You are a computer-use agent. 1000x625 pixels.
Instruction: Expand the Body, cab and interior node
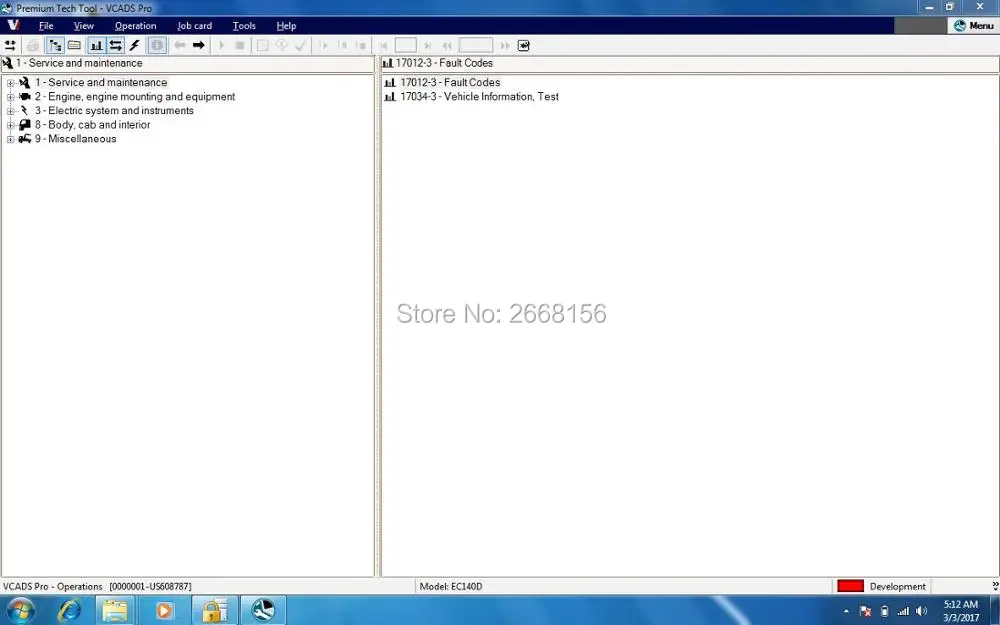click(x=10, y=125)
